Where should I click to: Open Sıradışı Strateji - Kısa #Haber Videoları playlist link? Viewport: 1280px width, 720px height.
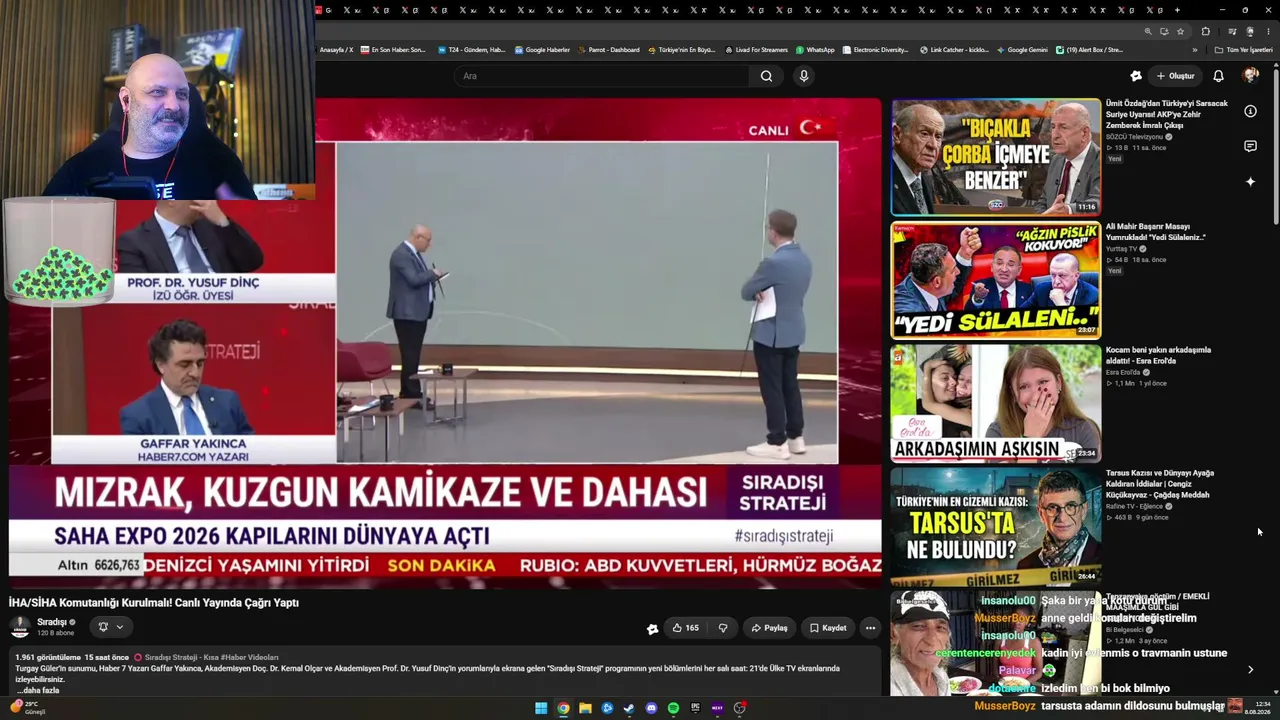click(x=212, y=657)
